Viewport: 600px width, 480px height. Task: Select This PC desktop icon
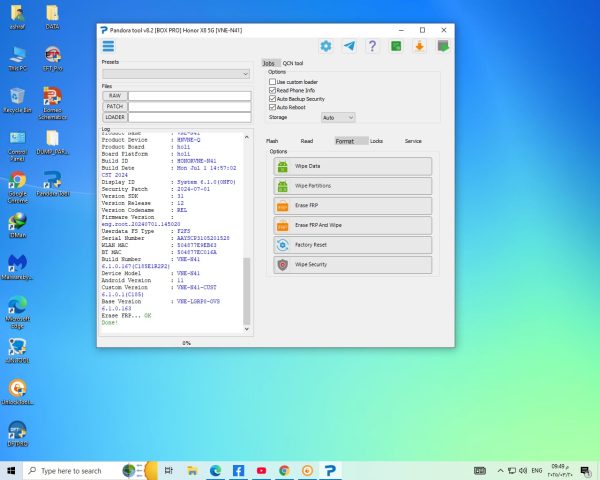tap(17, 59)
